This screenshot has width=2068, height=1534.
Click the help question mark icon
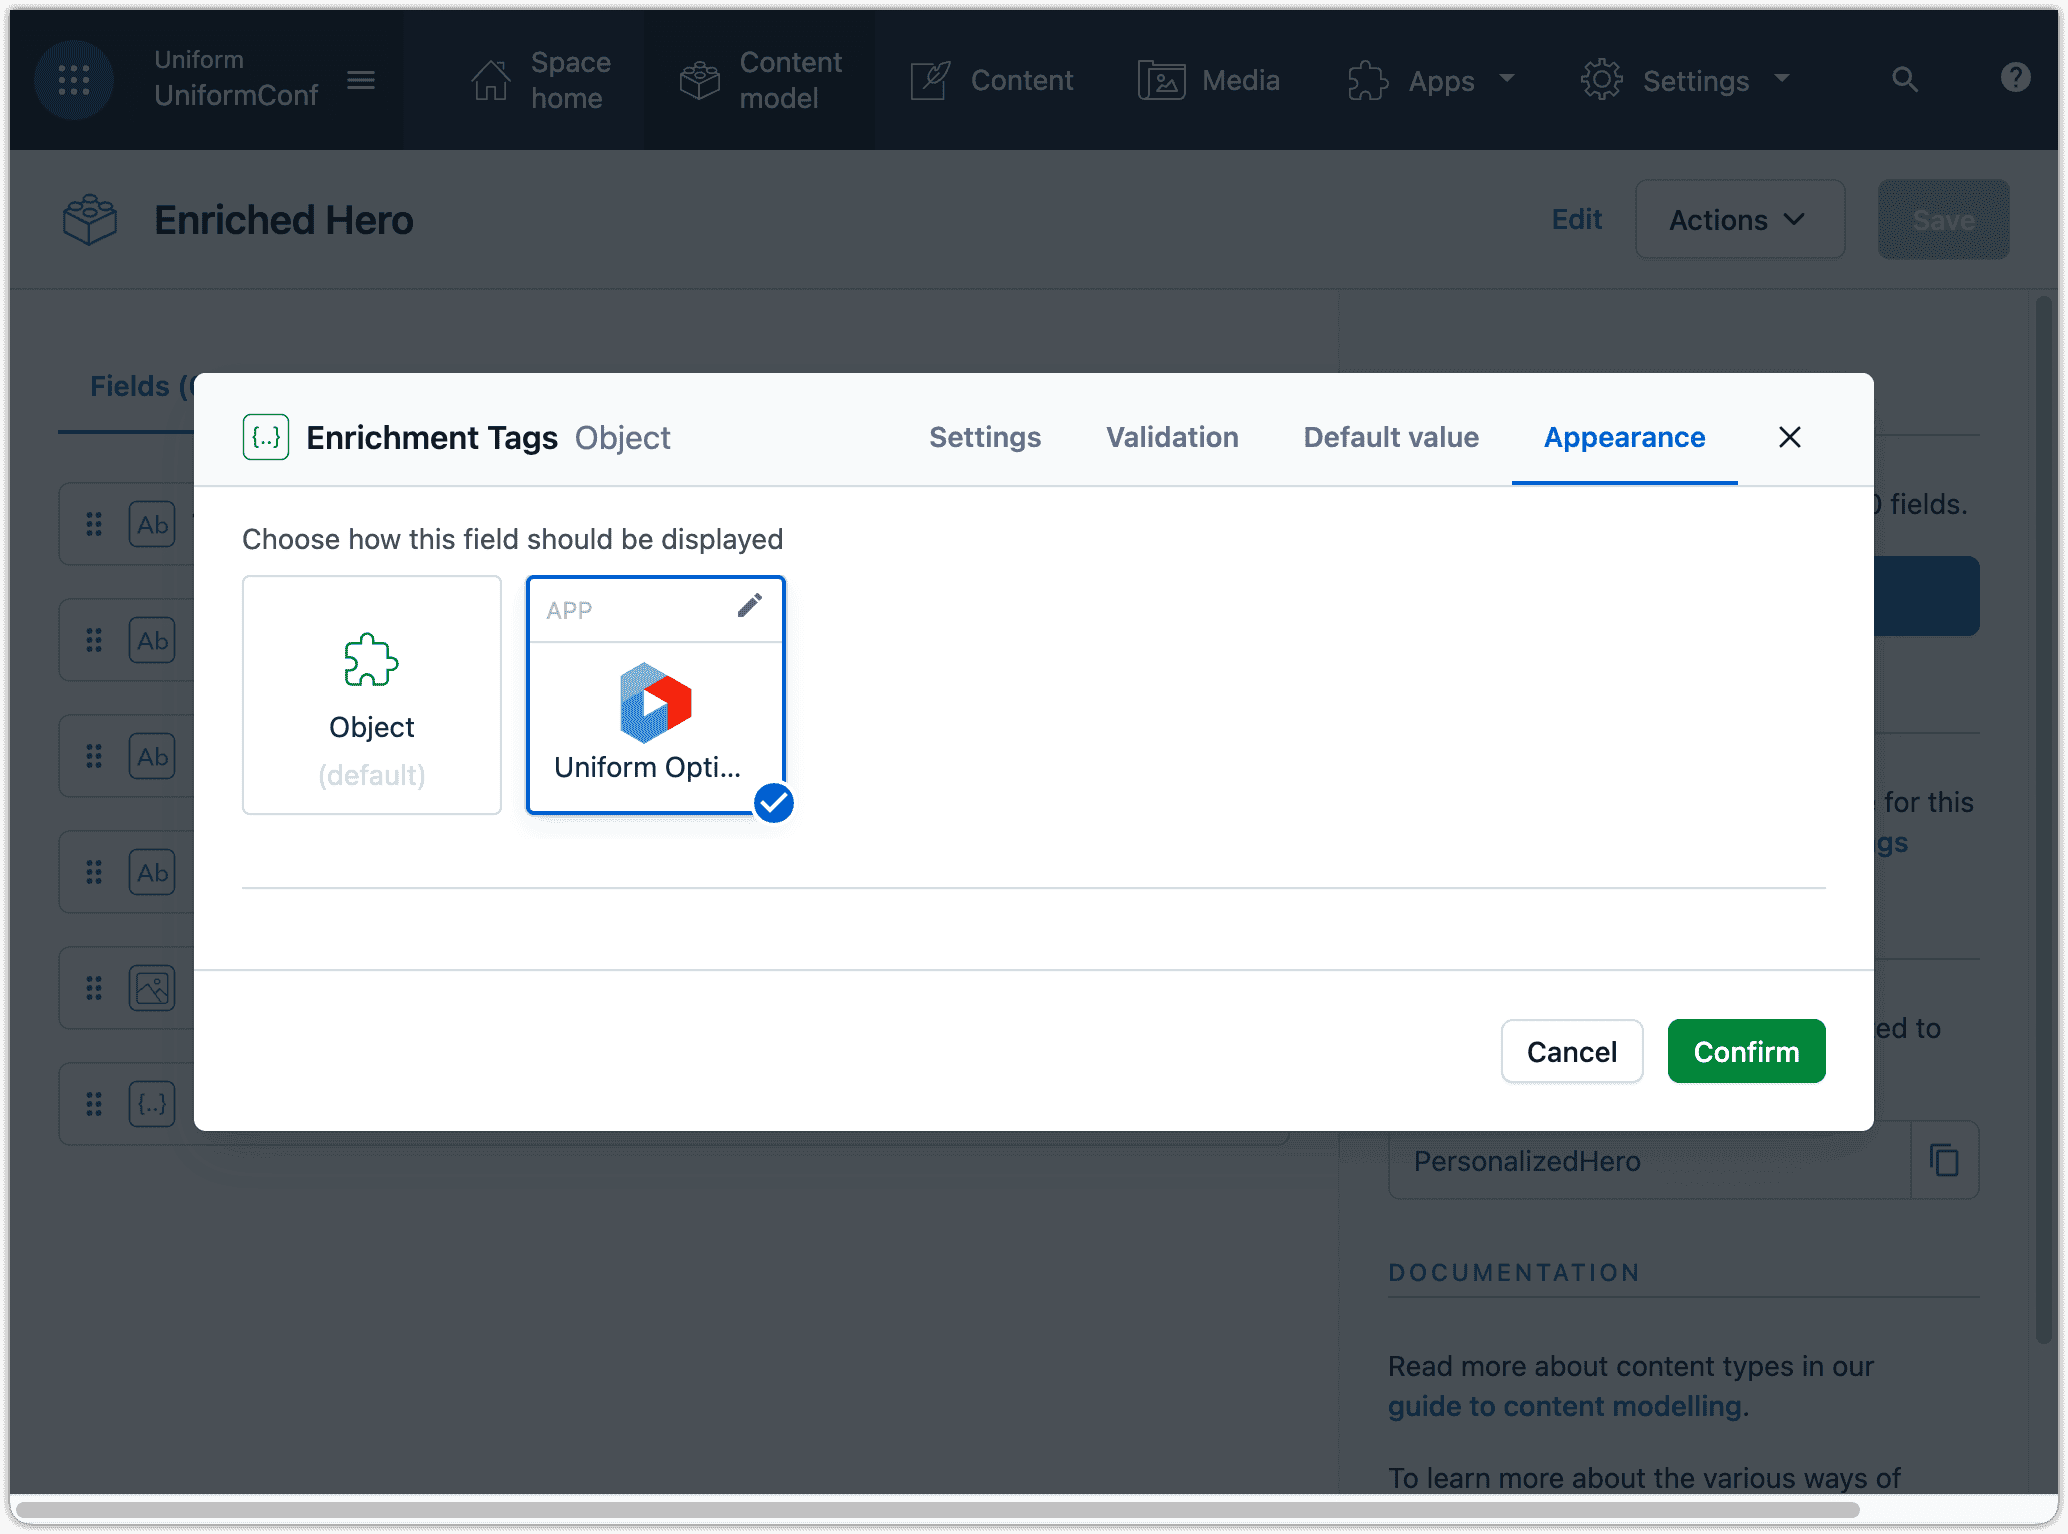pos(2015,78)
